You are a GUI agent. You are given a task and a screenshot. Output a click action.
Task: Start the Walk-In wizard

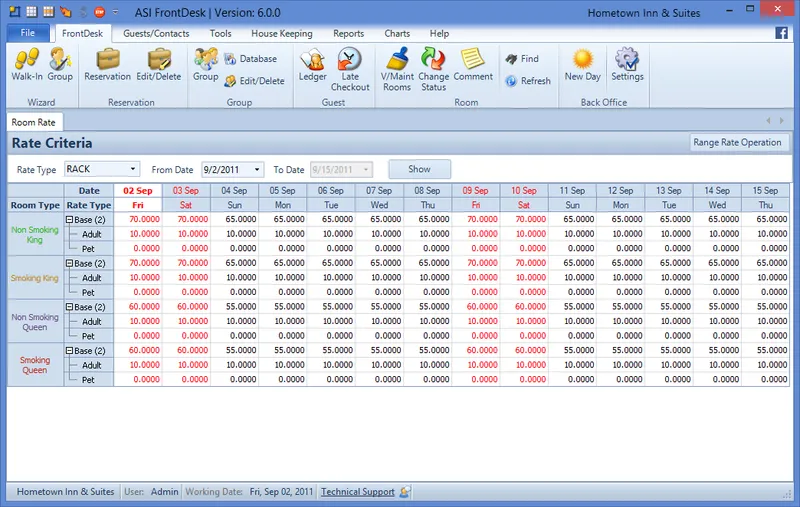pyautogui.click(x=27, y=64)
